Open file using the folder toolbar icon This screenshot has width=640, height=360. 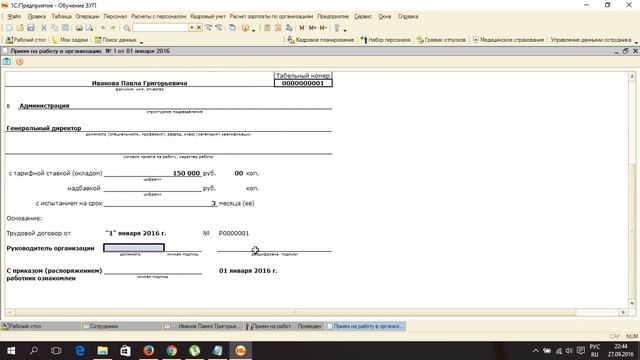[20, 28]
